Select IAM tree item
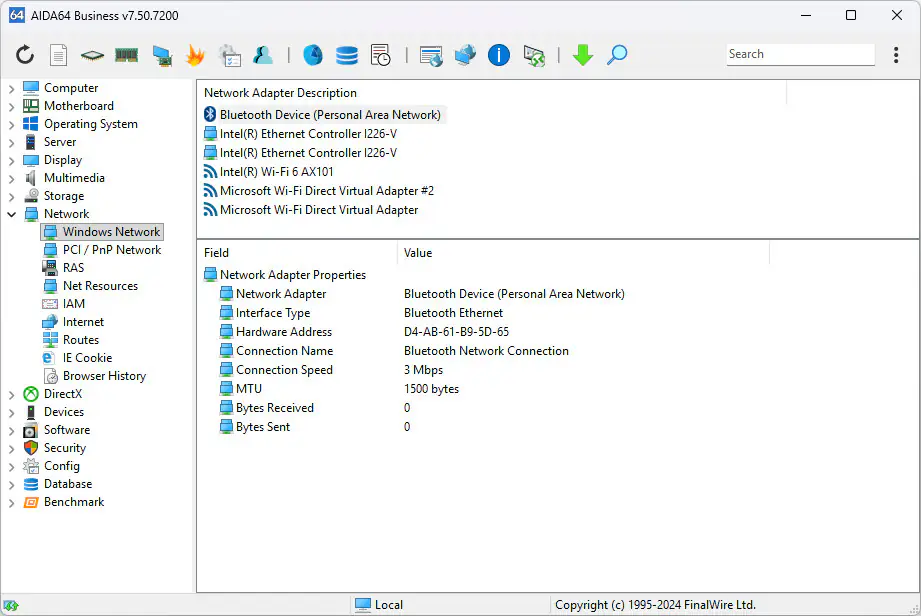This screenshot has height=616, width=921. pyautogui.click(x=63, y=304)
